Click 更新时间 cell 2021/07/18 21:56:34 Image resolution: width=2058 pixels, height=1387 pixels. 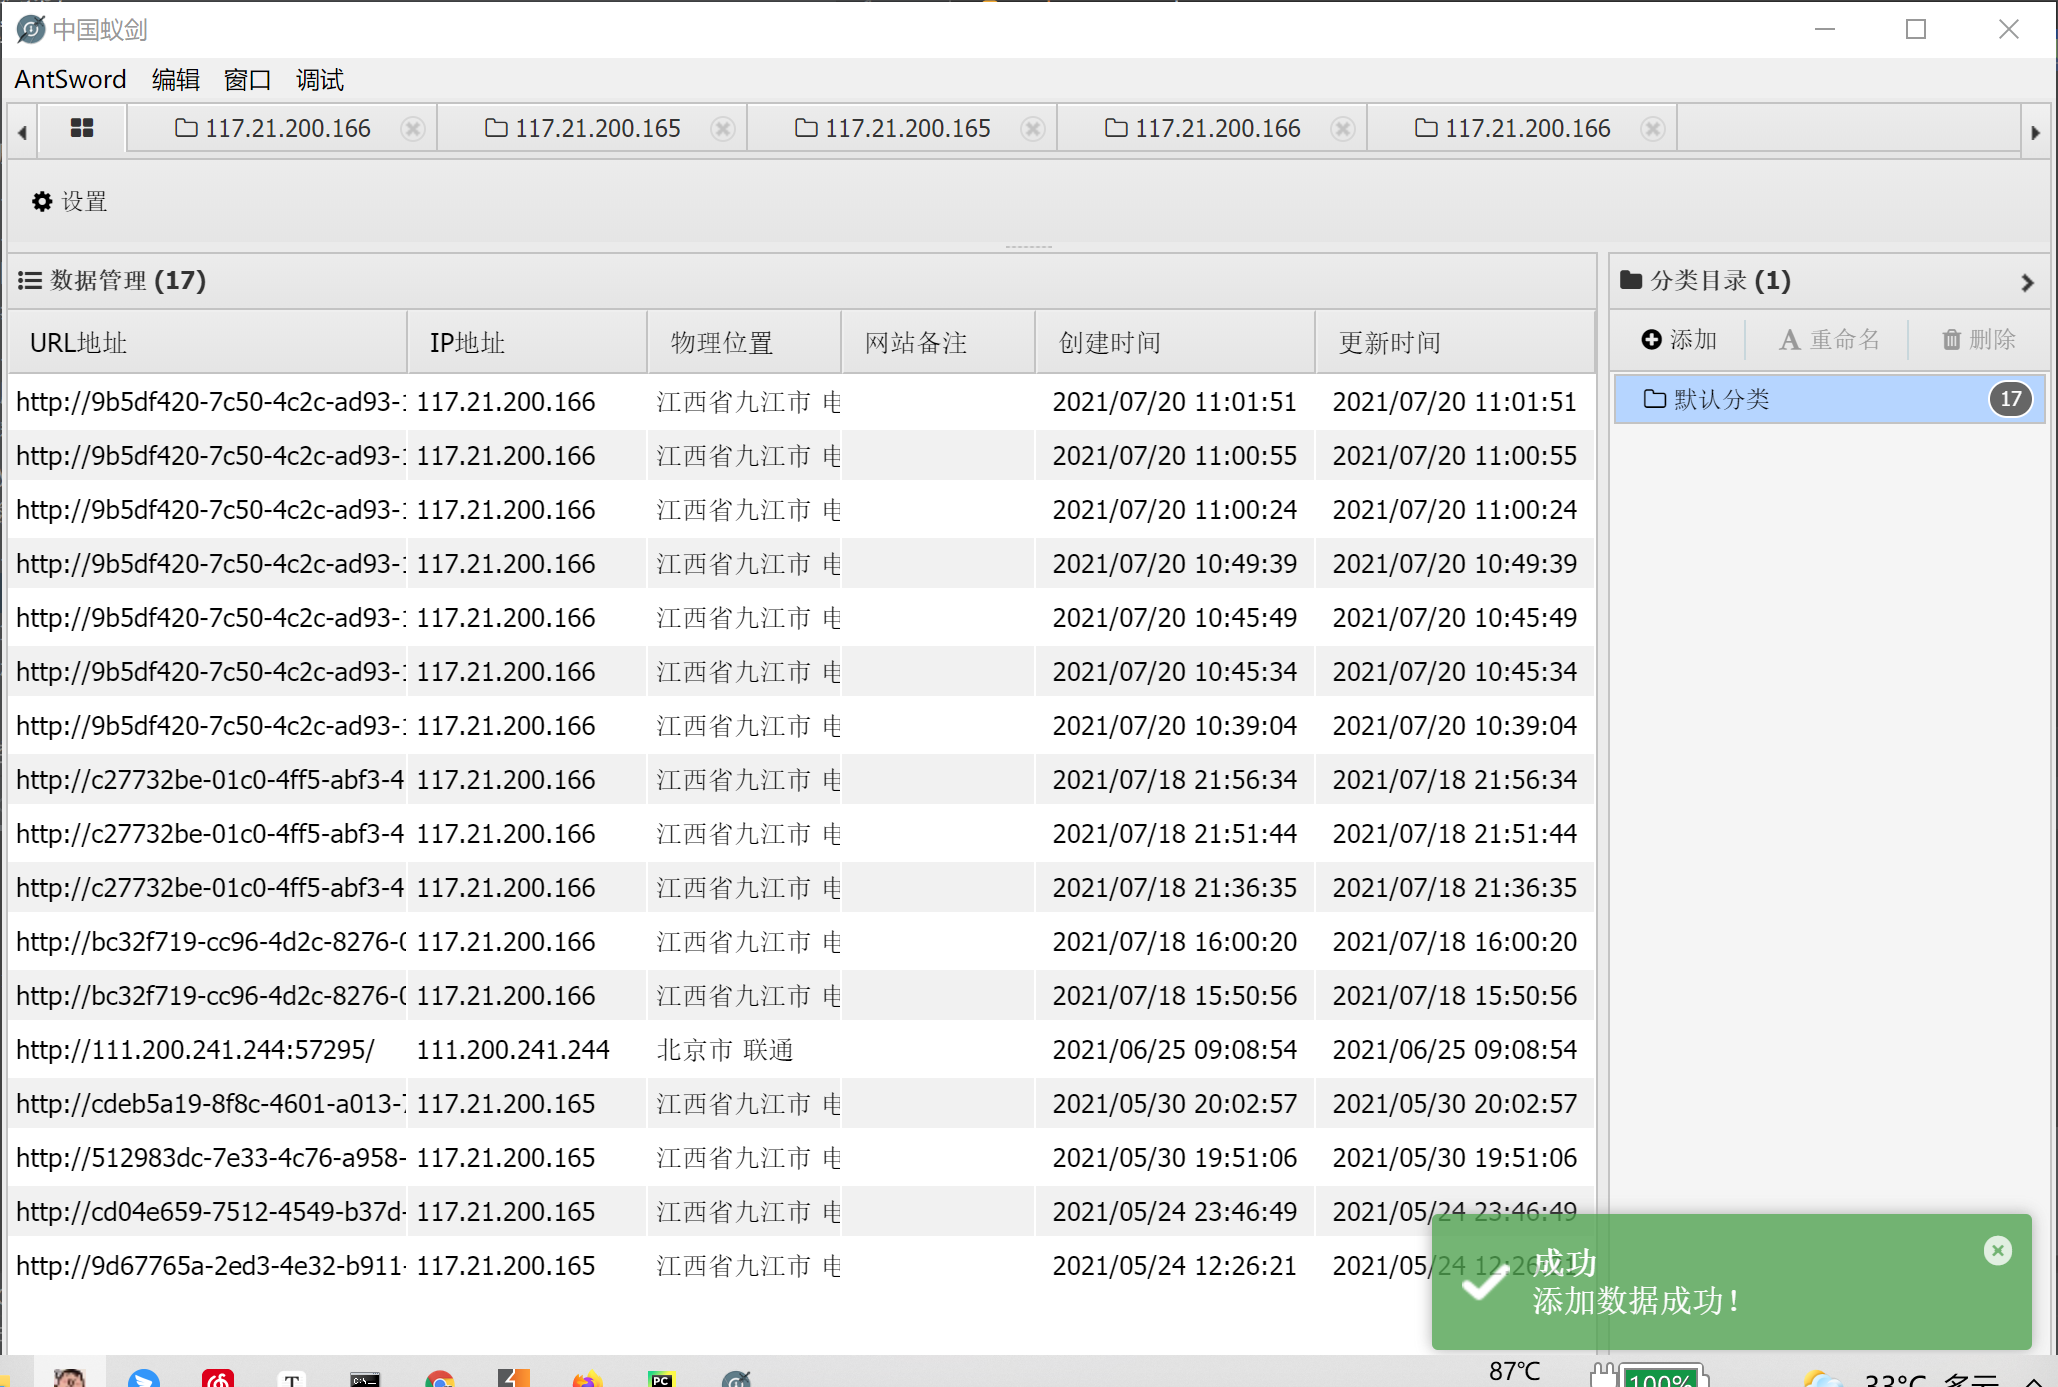pos(1455,780)
